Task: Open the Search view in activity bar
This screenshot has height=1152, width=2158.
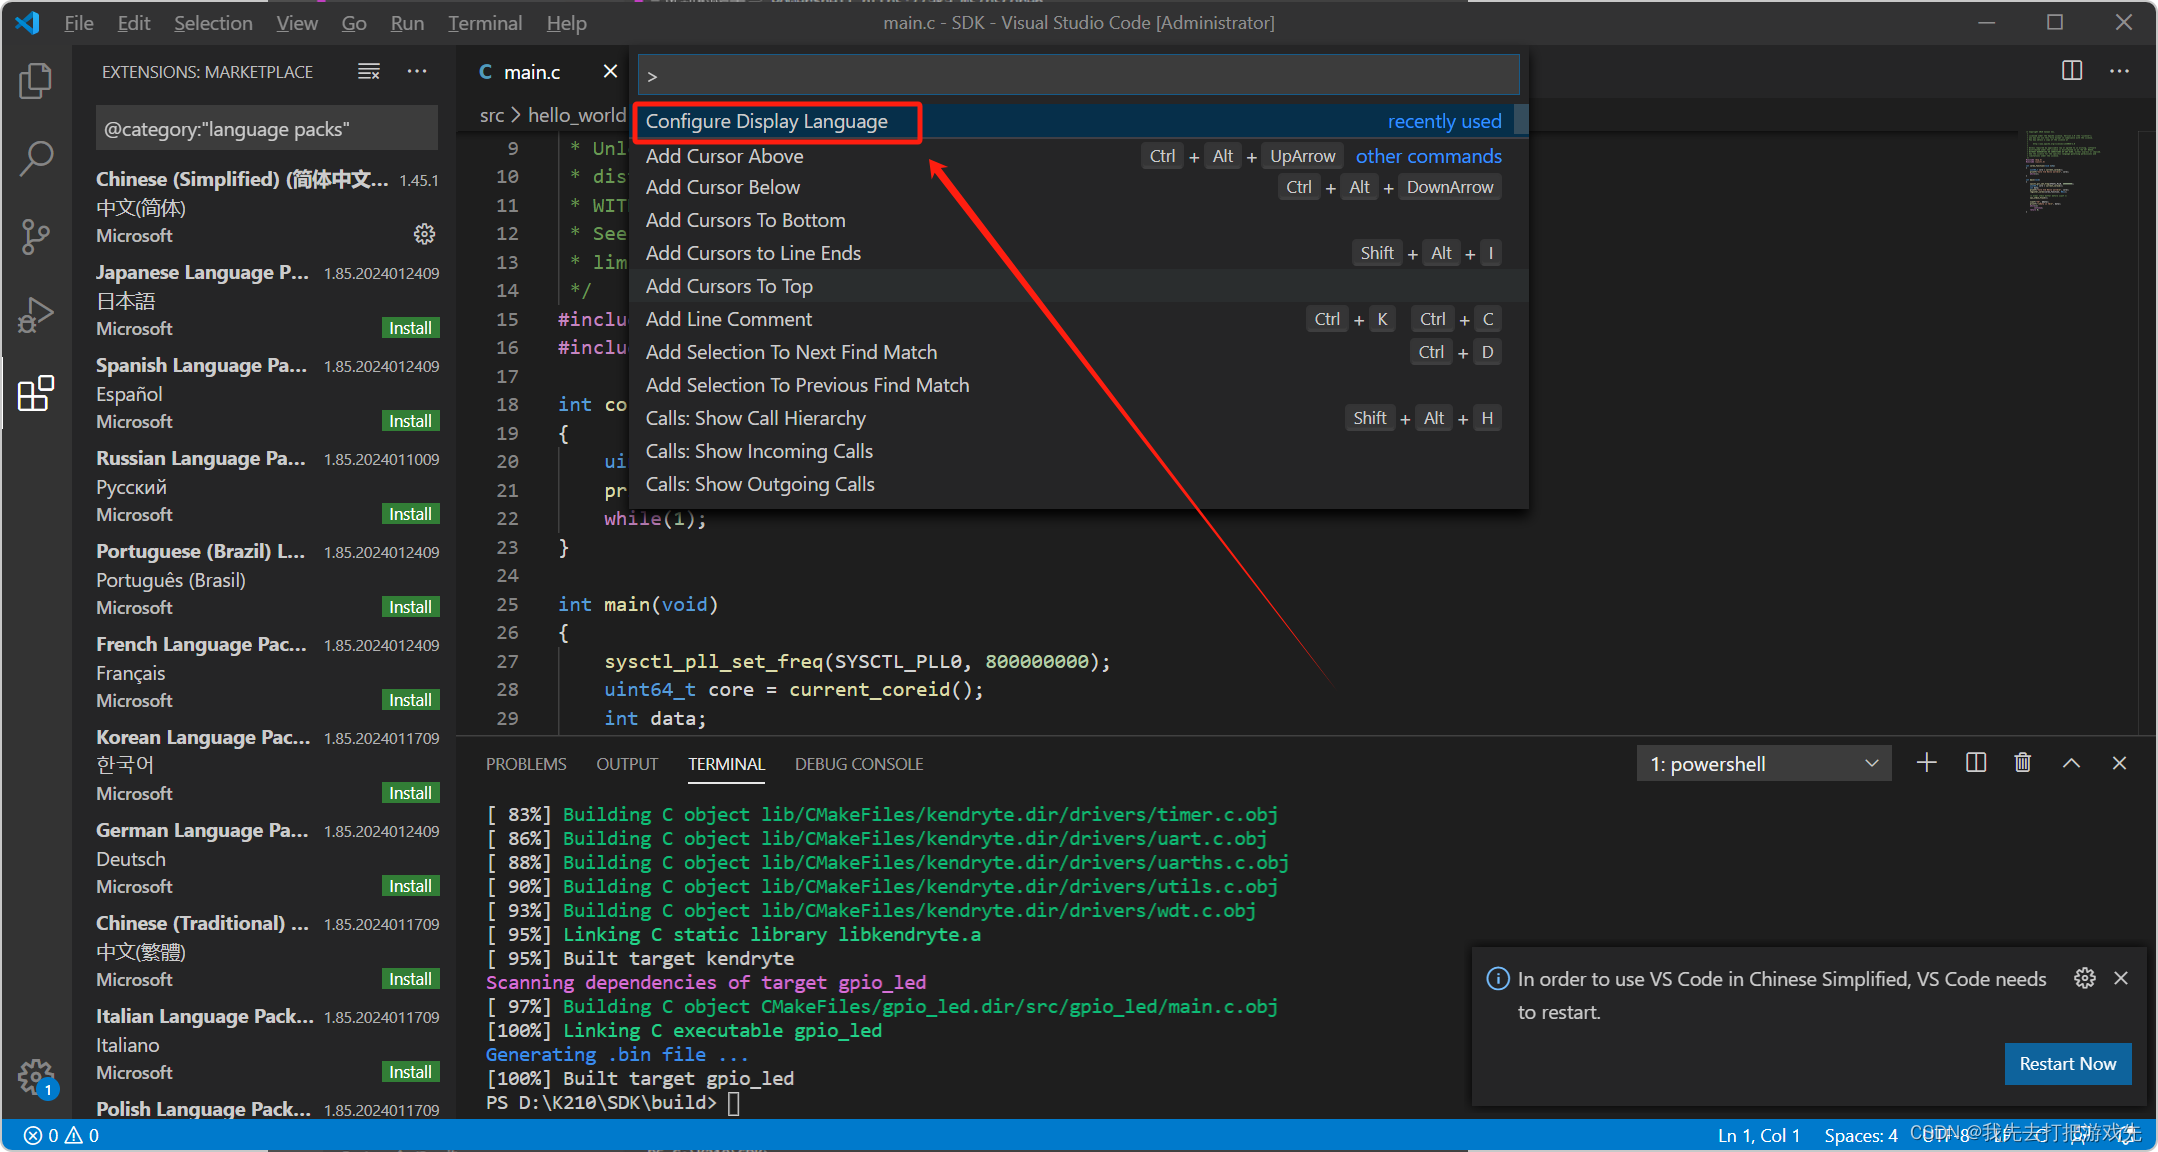Action: tap(36, 158)
